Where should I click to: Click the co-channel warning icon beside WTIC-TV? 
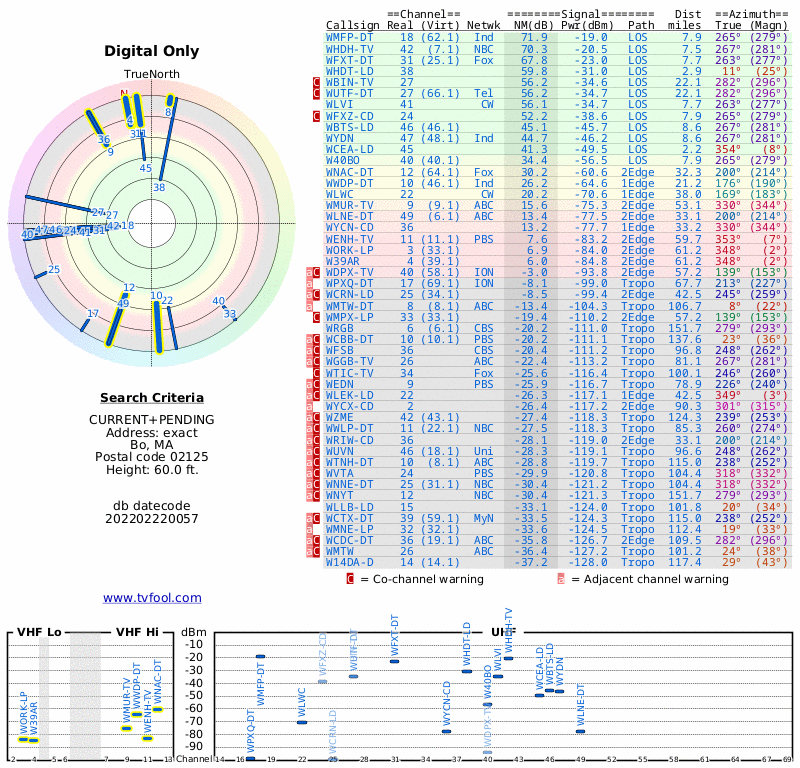pos(316,373)
